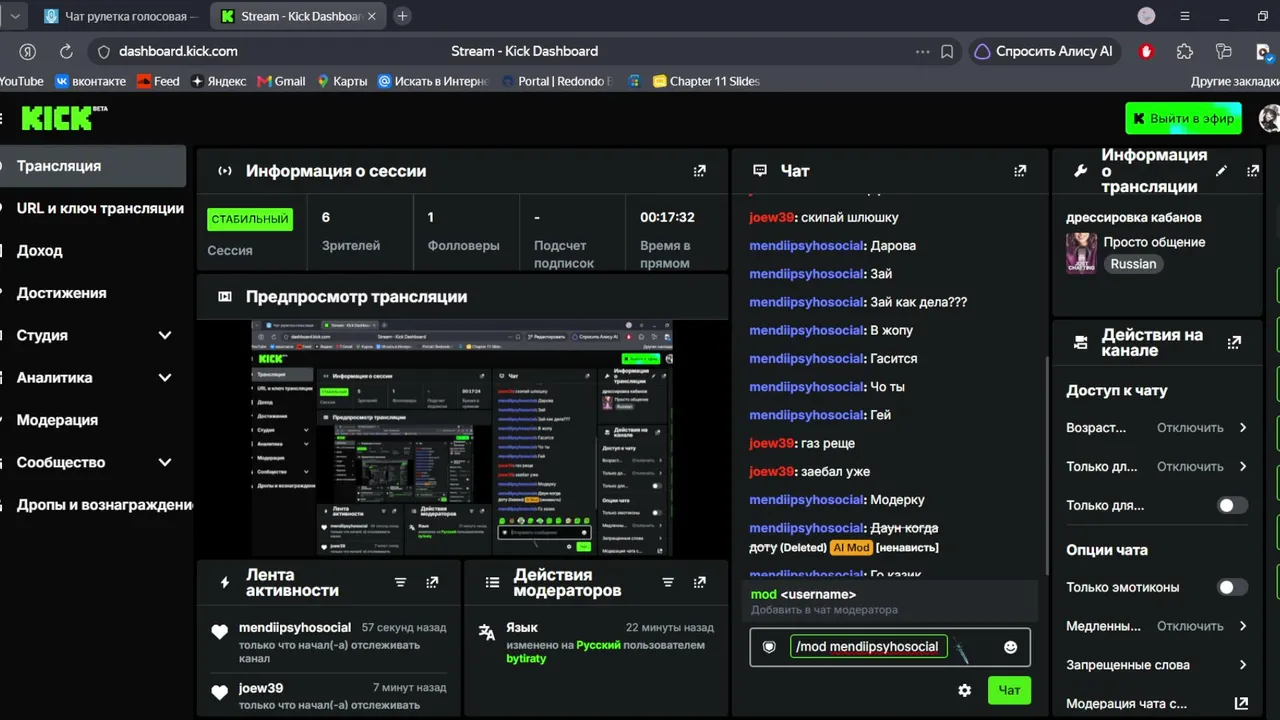Open the browser tab list dropdown
Image resolution: width=1280 pixels, height=720 pixels.
tap(13, 16)
